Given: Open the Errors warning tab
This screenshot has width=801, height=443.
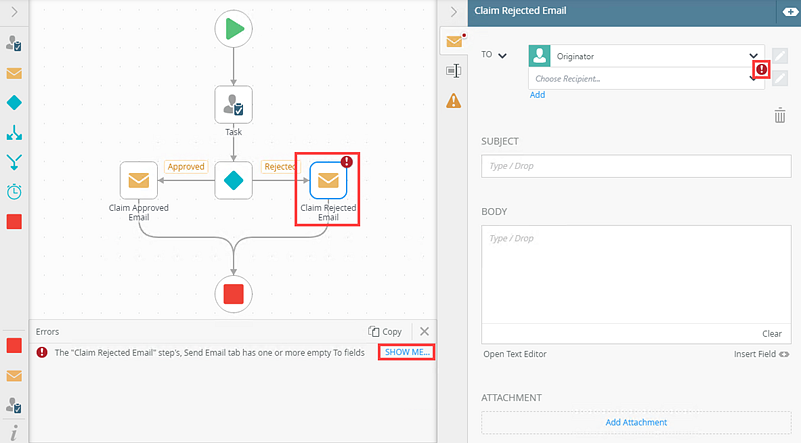Looking at the screenshot, I should tap(454, 101).
